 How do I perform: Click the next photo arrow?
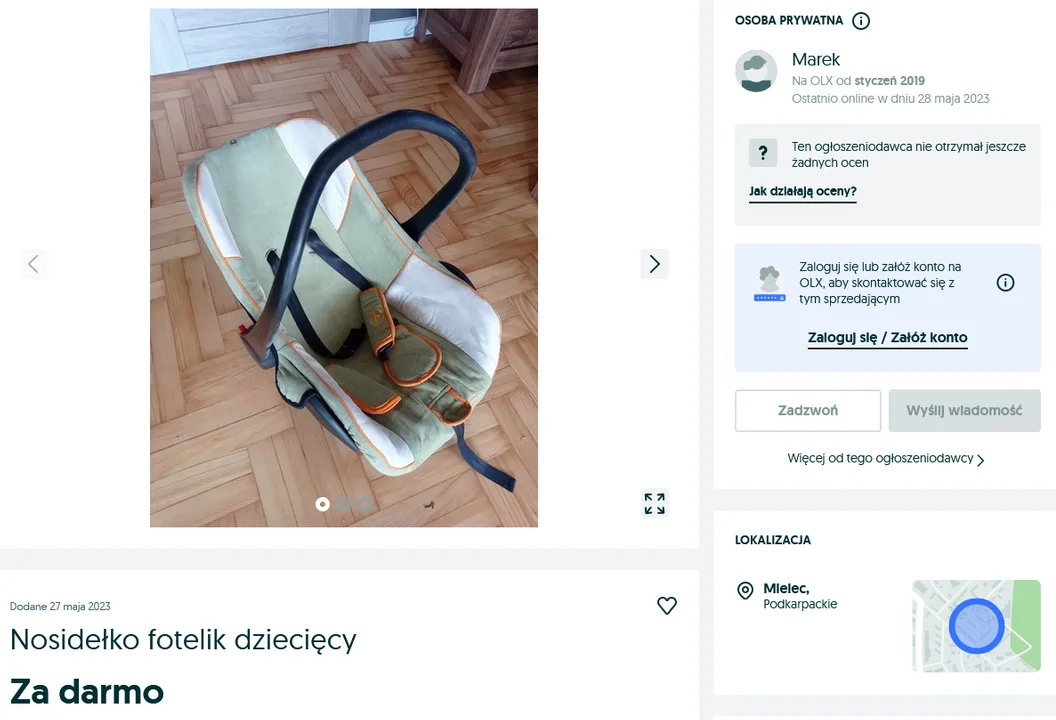coord(654,263)
